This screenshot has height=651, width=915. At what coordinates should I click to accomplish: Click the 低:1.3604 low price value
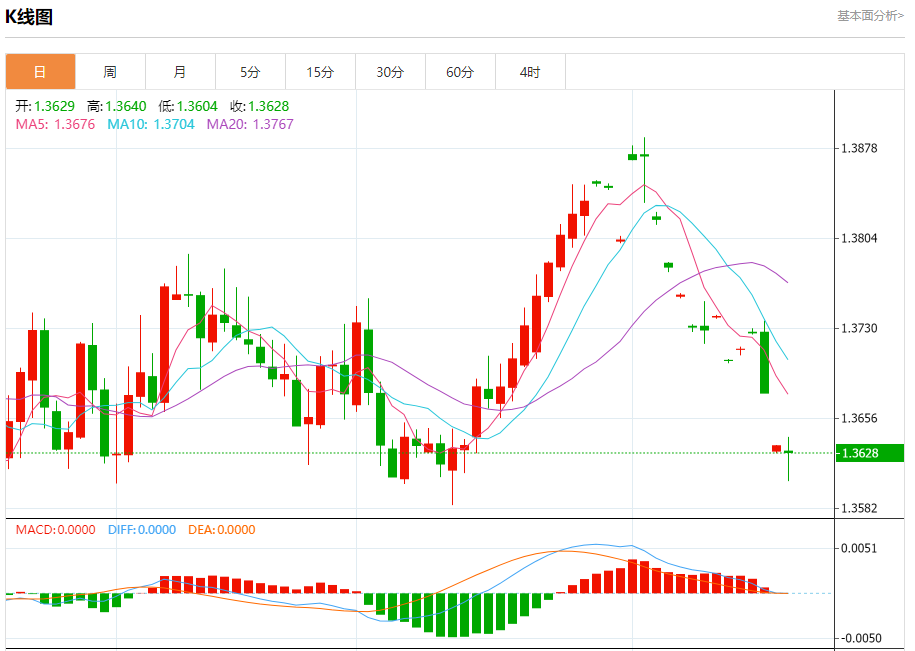click(x=188, y=106)
